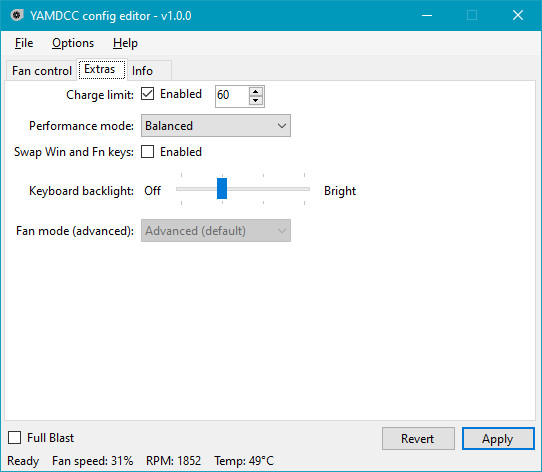The image size is (542, 472).
Task: Minimize the YAMDCC config editor window
Action: tap(427, 15)
